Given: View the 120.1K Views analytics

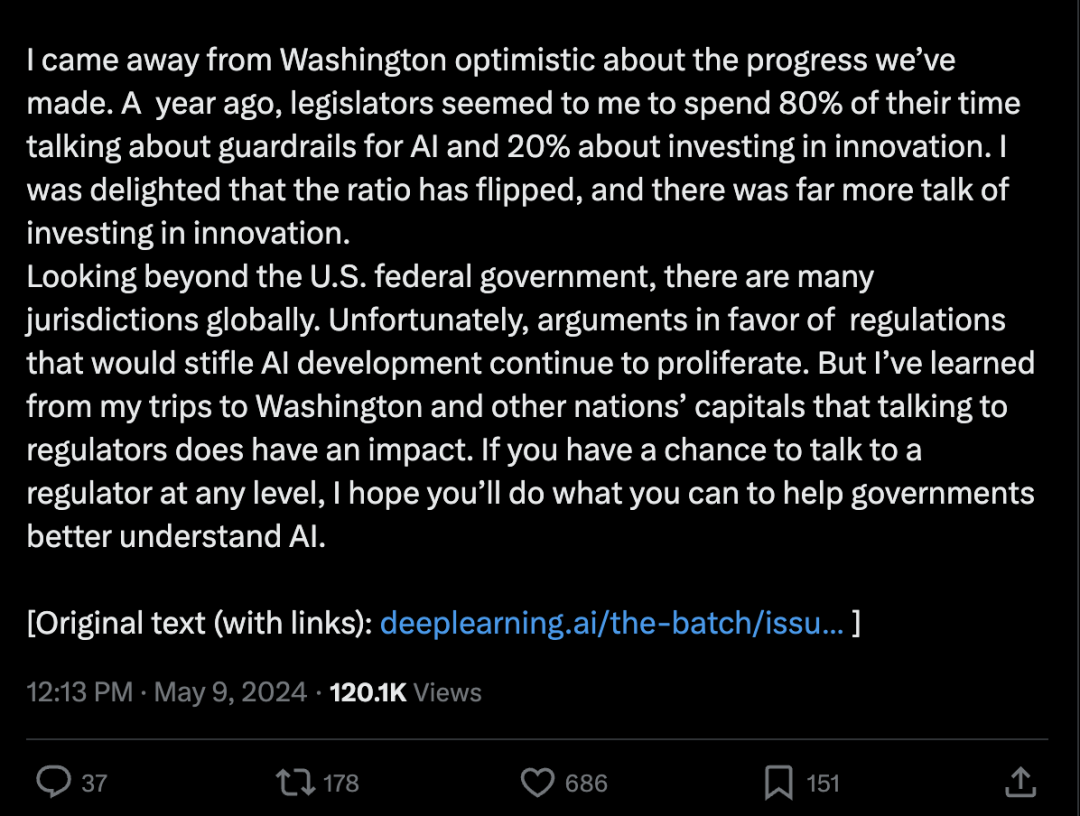Looking at the screenshot, I should pyautogui.click(x=406, y=692).
